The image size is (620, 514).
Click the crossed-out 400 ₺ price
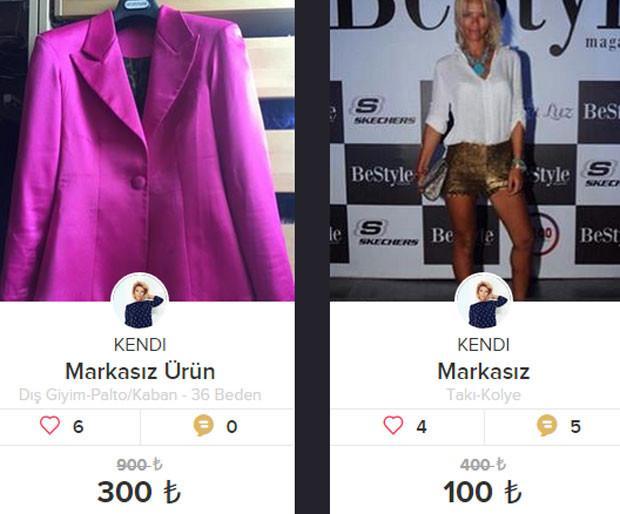(483, 465)
